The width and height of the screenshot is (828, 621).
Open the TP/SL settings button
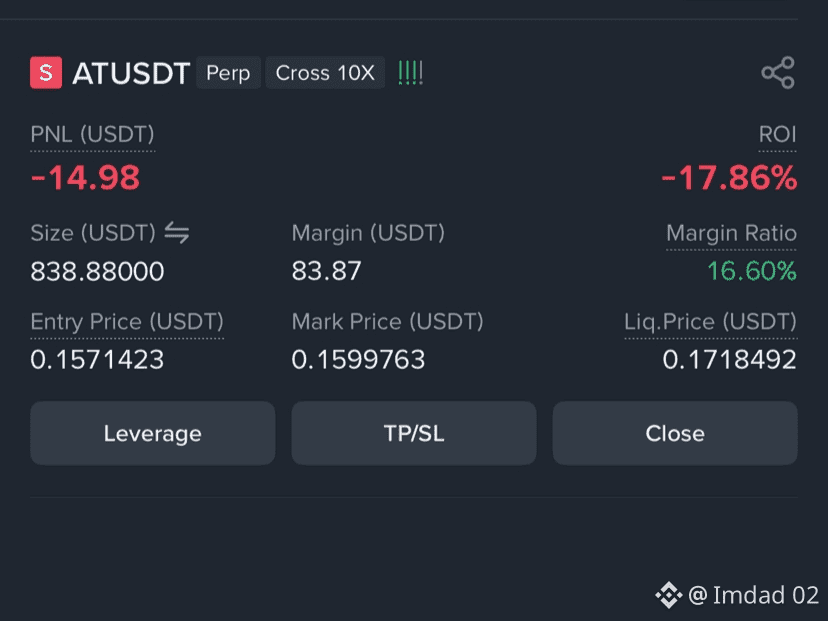point(414,433)
